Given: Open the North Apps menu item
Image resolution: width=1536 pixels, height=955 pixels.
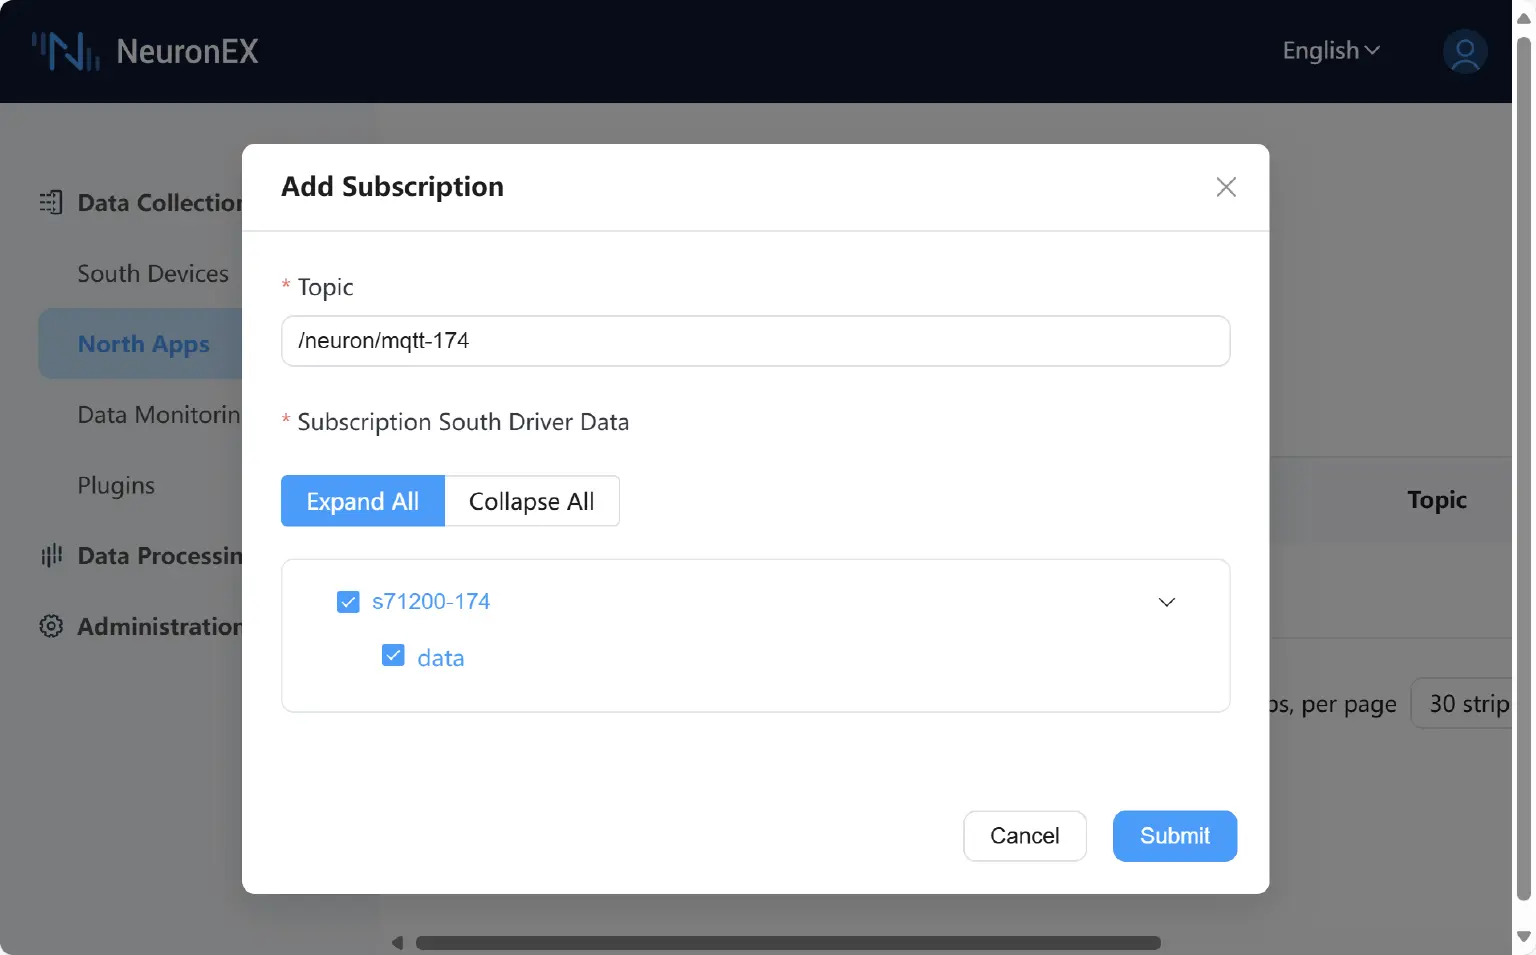Looking at the screenshot, I should point(143,343).
